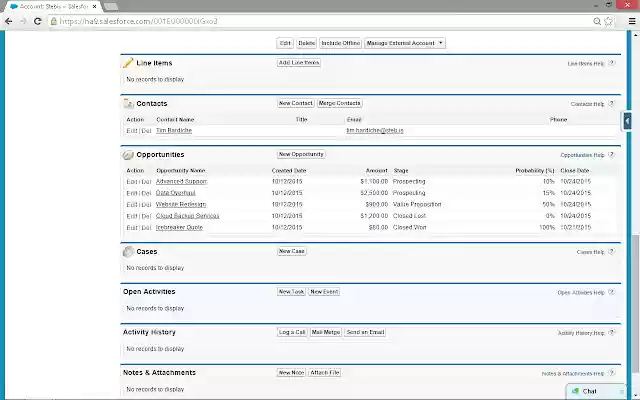
Task: Click the Include Offline button
Action: point(340,43)
